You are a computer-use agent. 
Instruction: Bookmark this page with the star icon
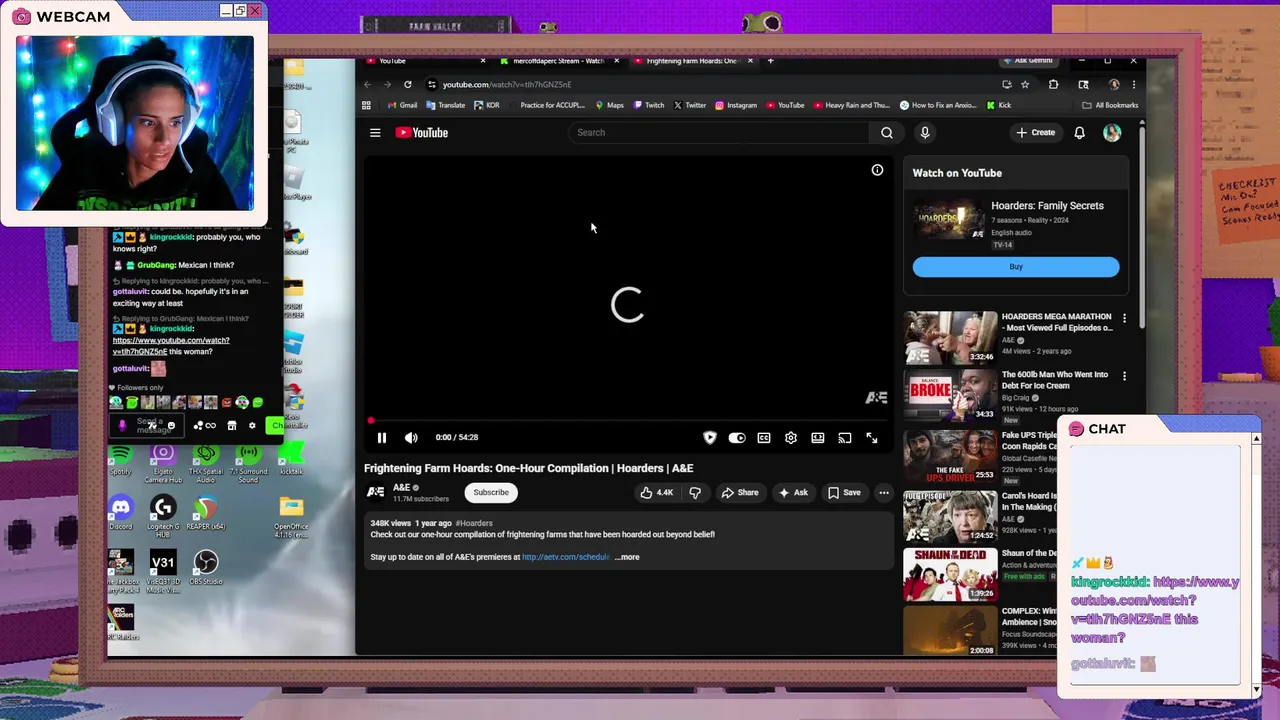tap(1025, 85)
